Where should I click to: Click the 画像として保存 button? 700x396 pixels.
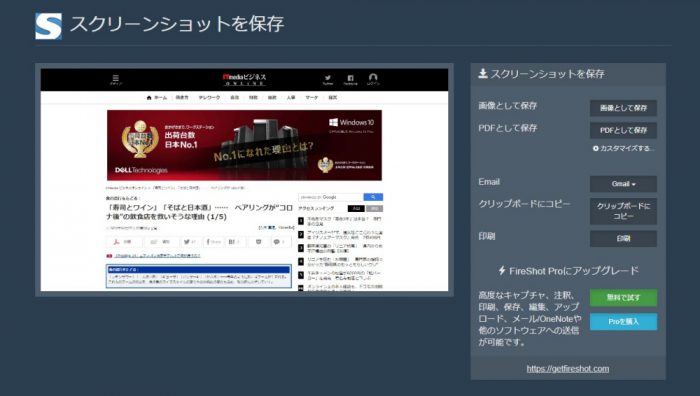tap(623, 108)
